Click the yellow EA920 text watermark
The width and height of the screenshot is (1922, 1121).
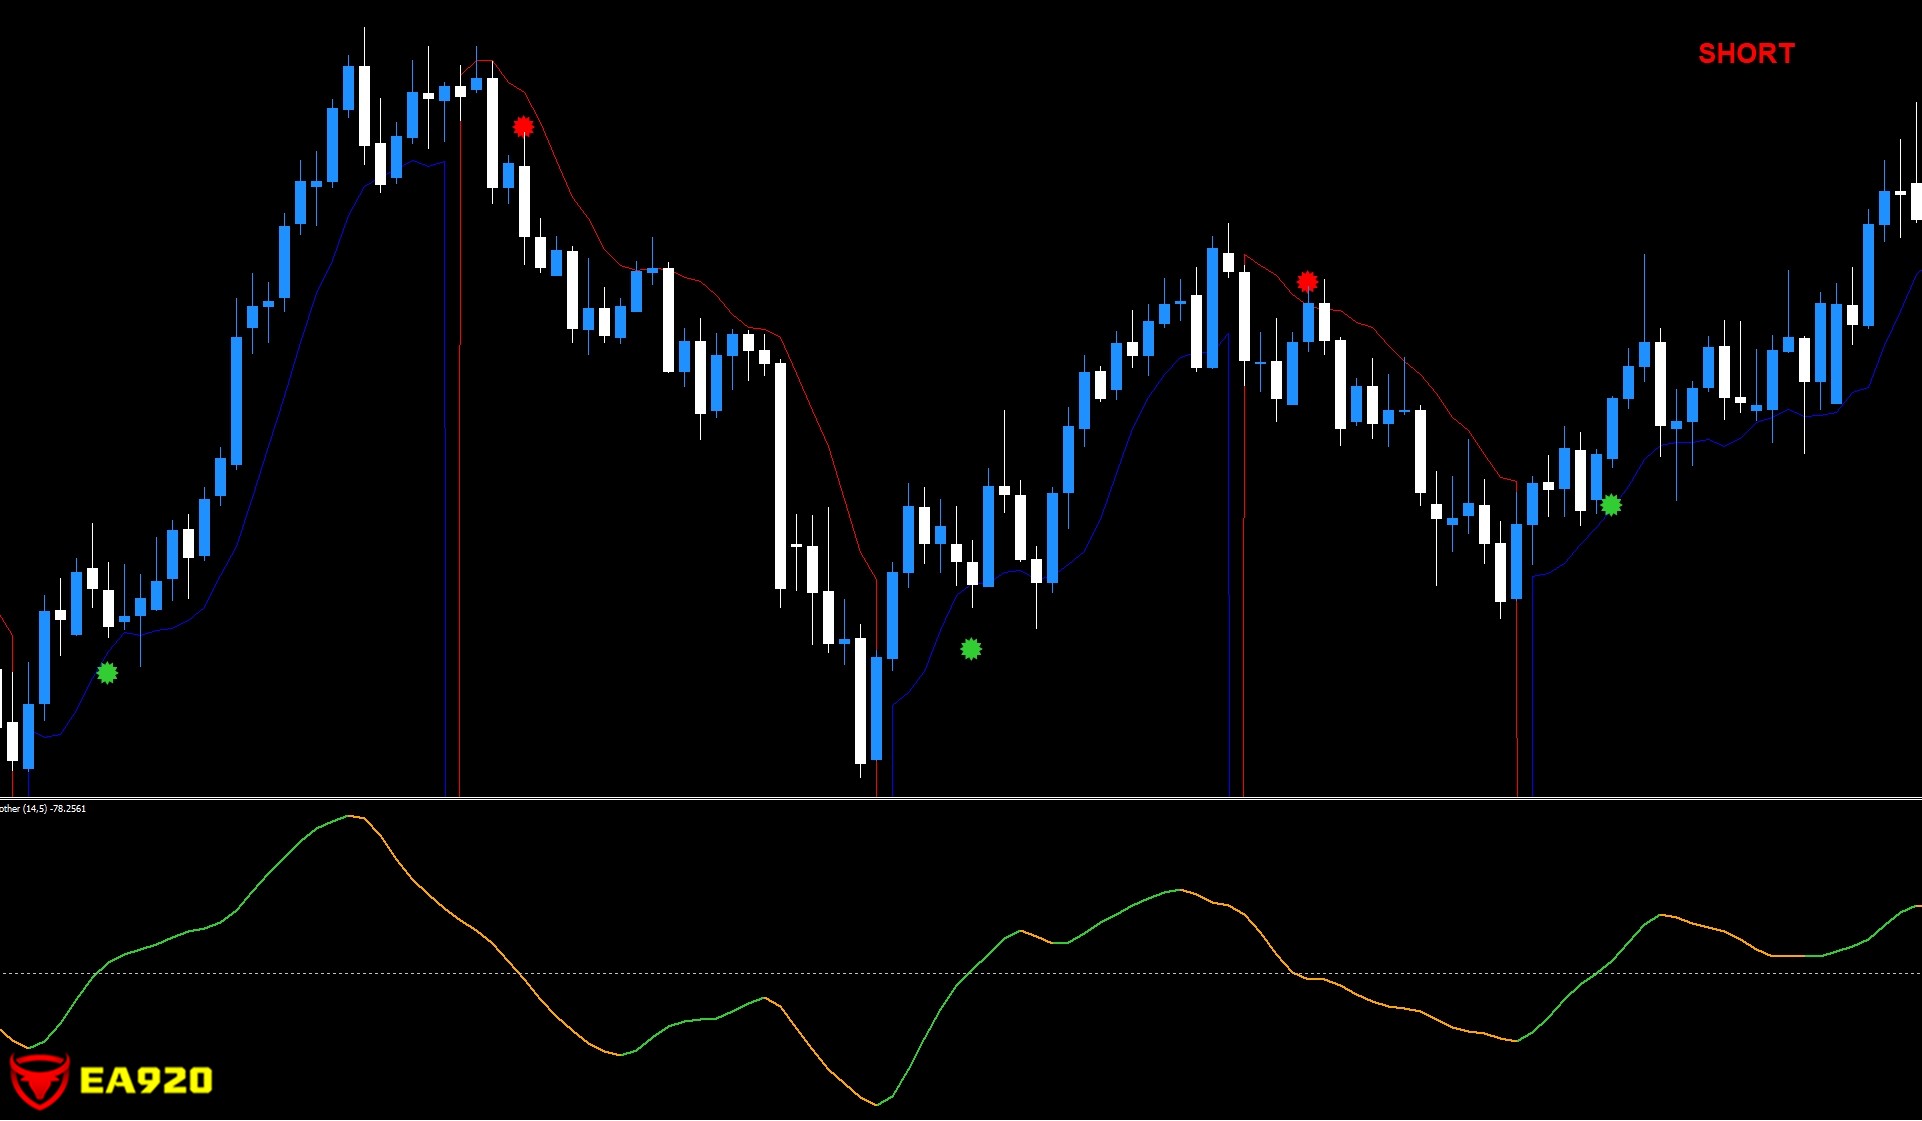[146, 1080]
